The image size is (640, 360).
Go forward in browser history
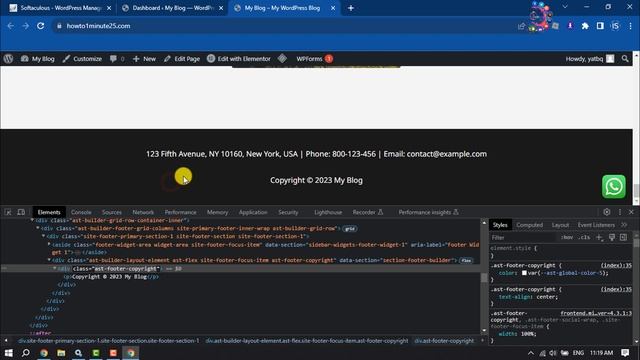(25, 26)
